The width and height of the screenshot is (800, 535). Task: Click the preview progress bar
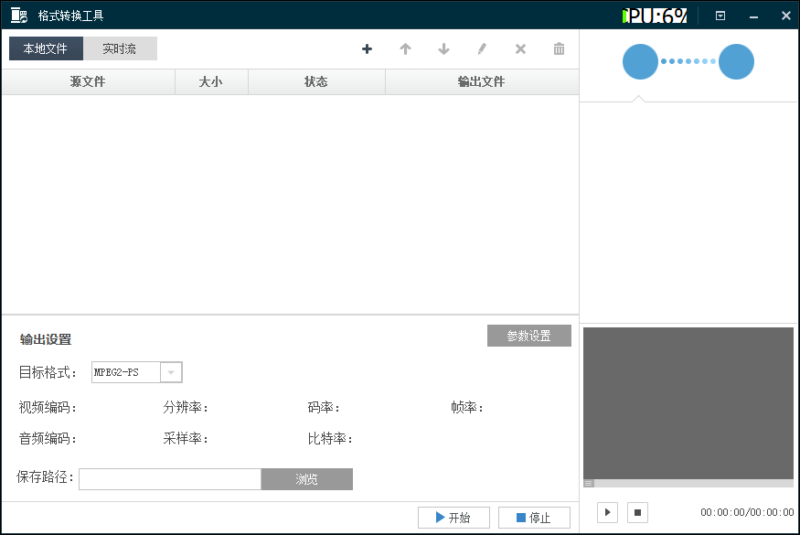point(688,484)
